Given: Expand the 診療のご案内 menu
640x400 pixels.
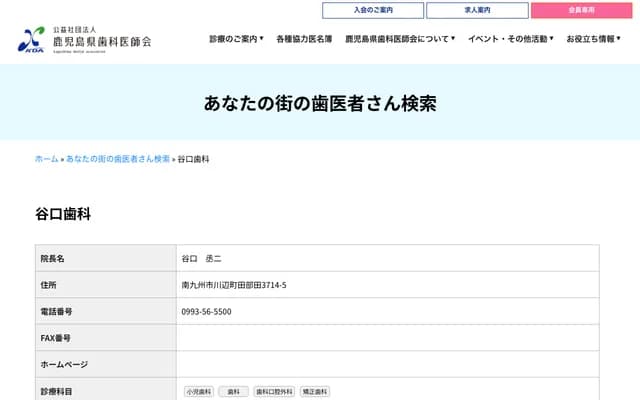Looking at the screenshot, I should [x=236, y=39].
